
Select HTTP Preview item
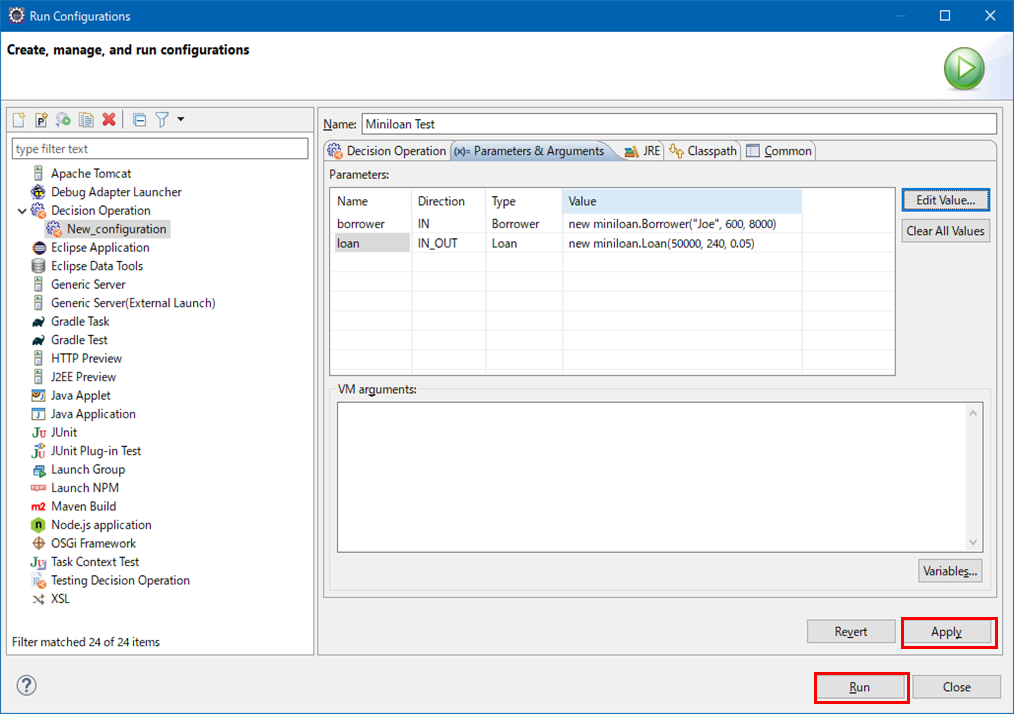[86, 358]
